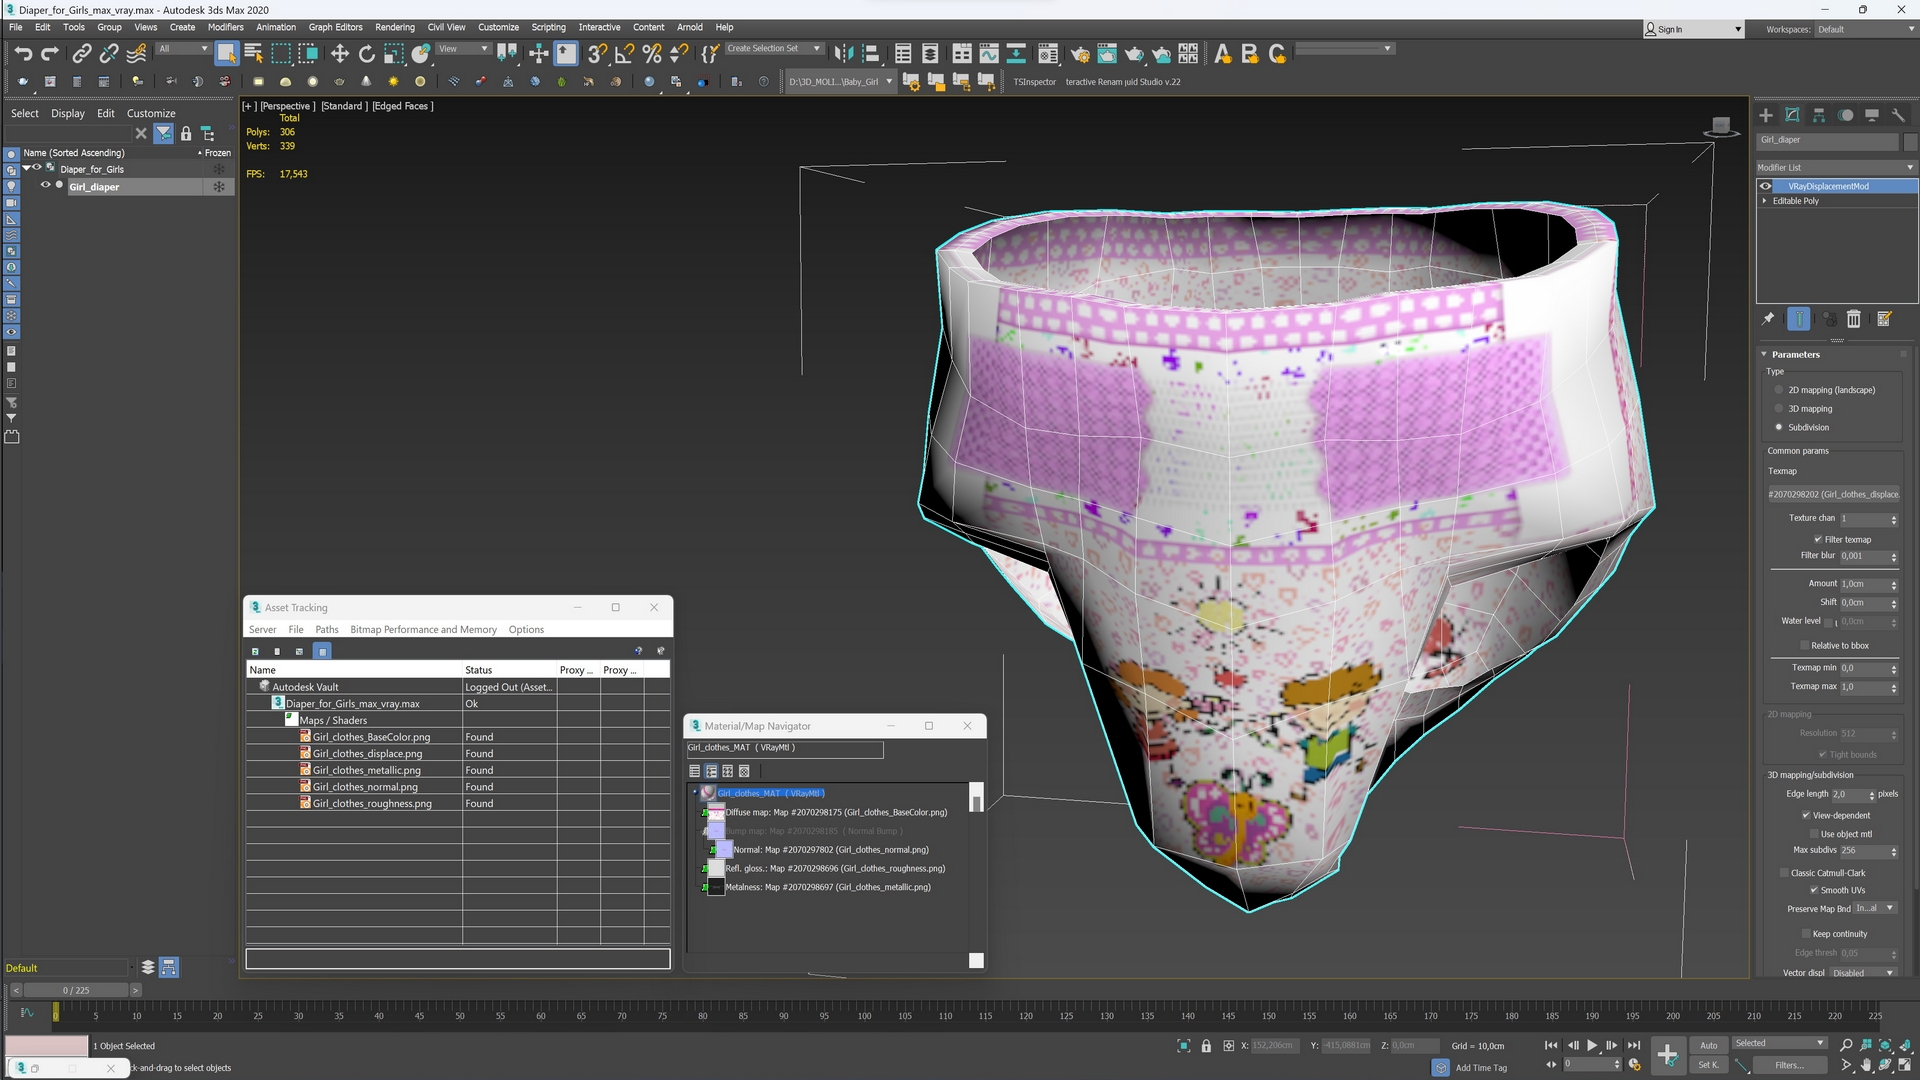Image resolution: width=1920 pixels, height=1080 pixels.
Task: Toggle the Angle Snap tool
Action: pyautogui.click(x=624, y=53)
